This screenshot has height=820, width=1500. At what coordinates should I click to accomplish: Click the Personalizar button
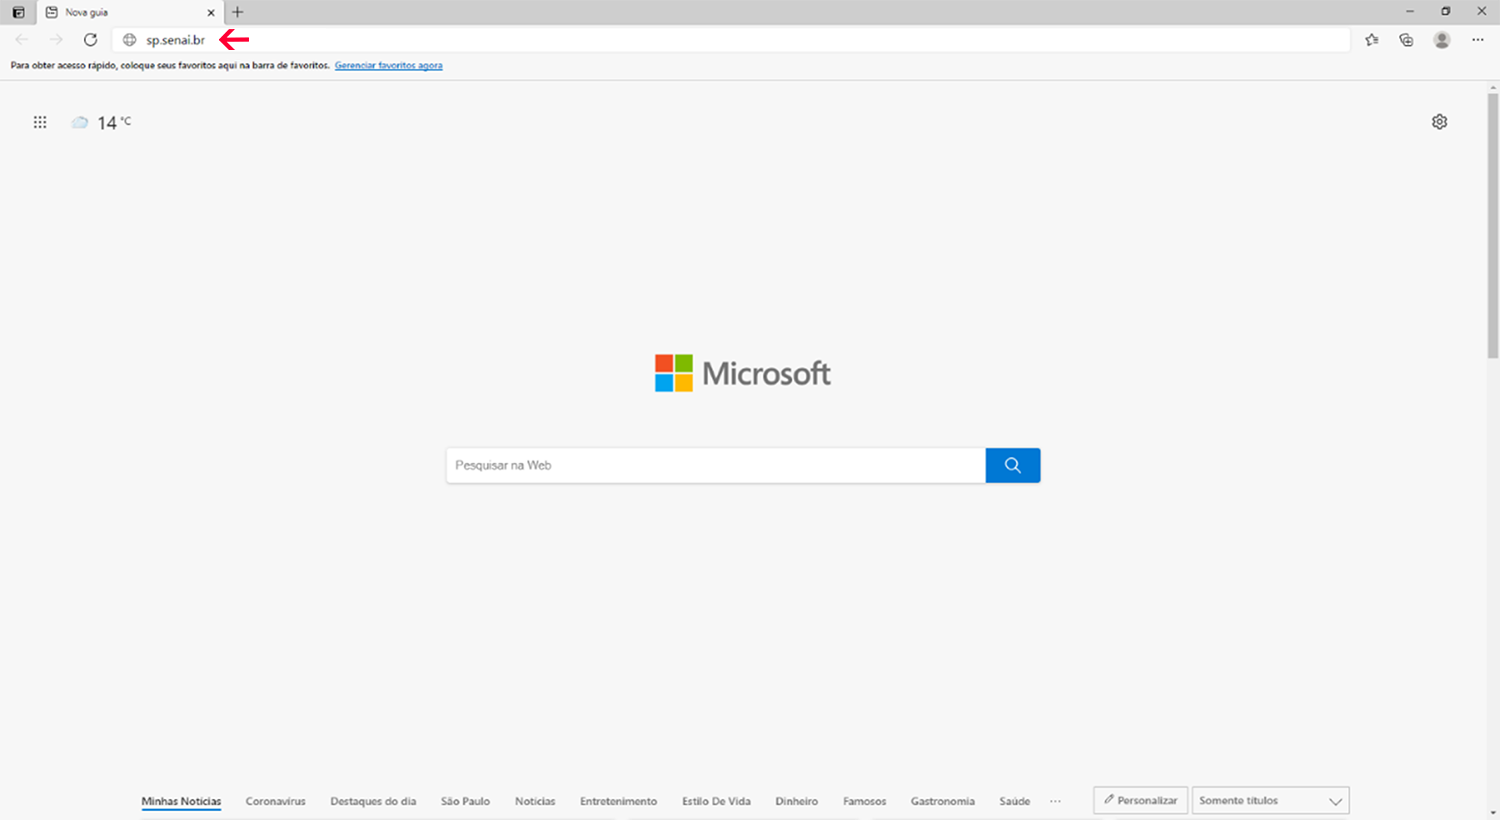(1141, 800)
